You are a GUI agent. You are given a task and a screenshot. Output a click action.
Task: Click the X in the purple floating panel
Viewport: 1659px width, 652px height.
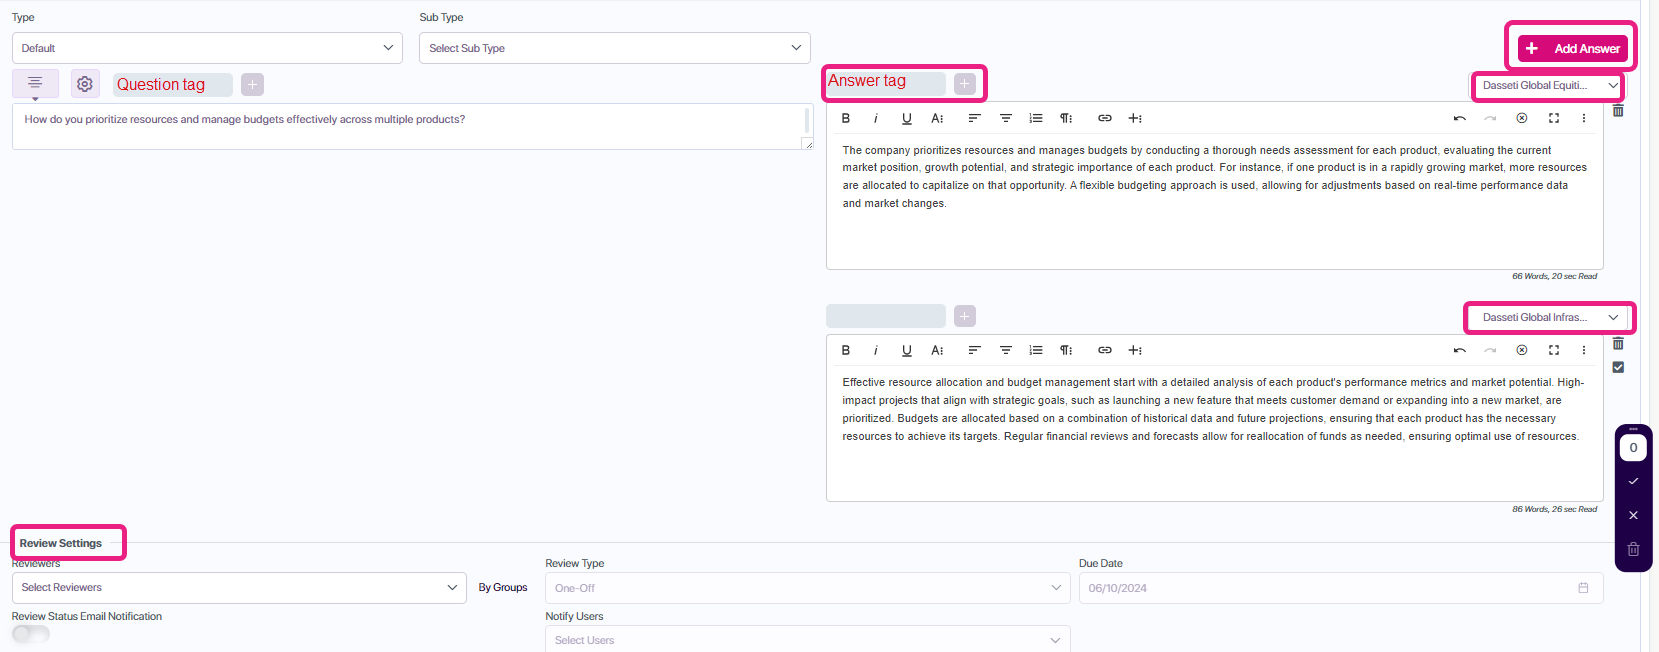click(x=1633, y=515)
